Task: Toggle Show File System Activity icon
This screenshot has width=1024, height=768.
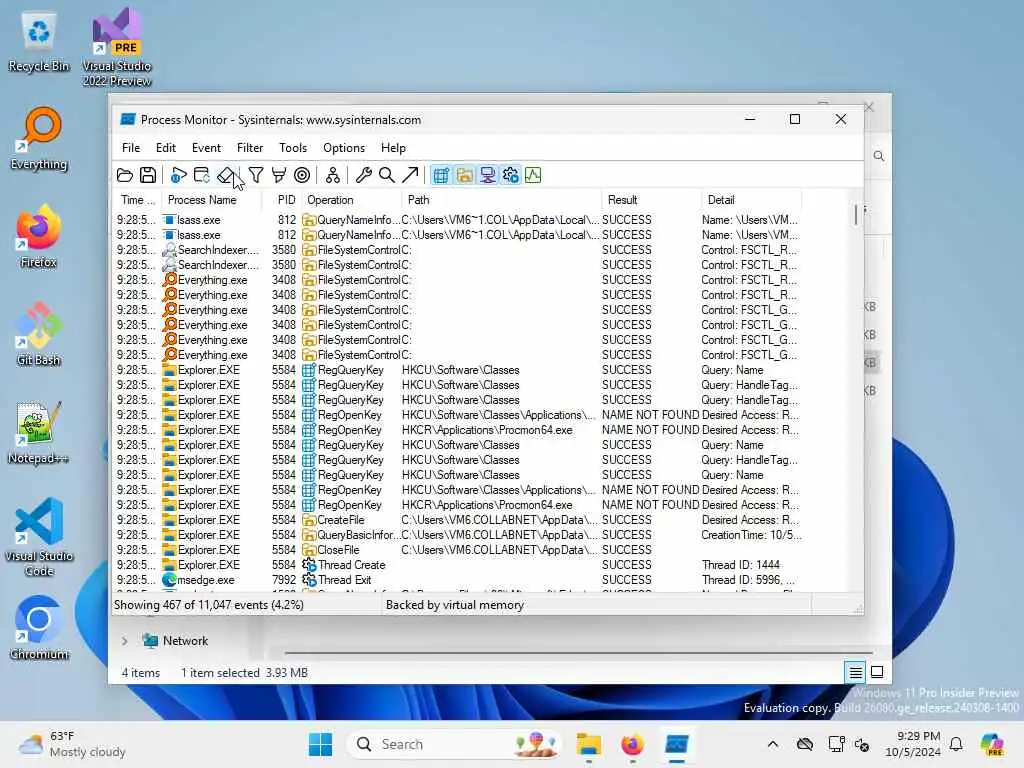Action: pyautogui.click(x=464, y=175)
